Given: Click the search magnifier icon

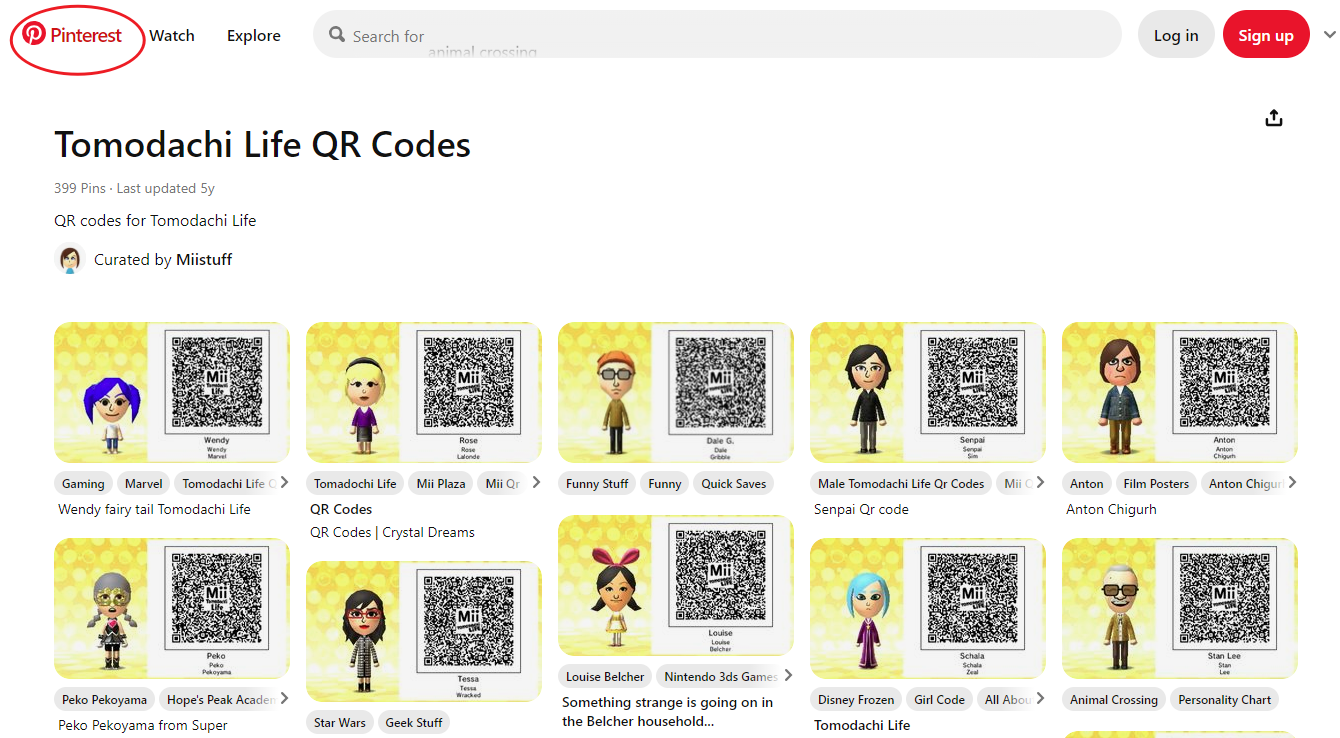Looking at the screenshot, I should [x=337, y=35].
